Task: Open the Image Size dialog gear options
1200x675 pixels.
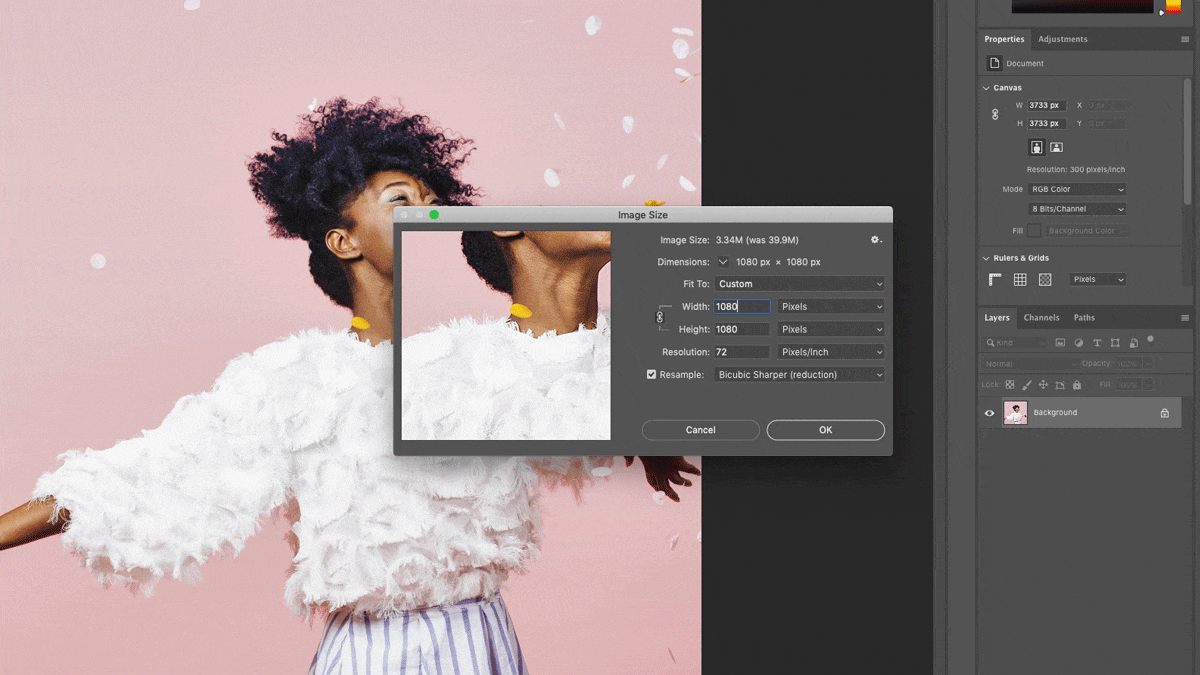Action: click(x=875, y=240)
